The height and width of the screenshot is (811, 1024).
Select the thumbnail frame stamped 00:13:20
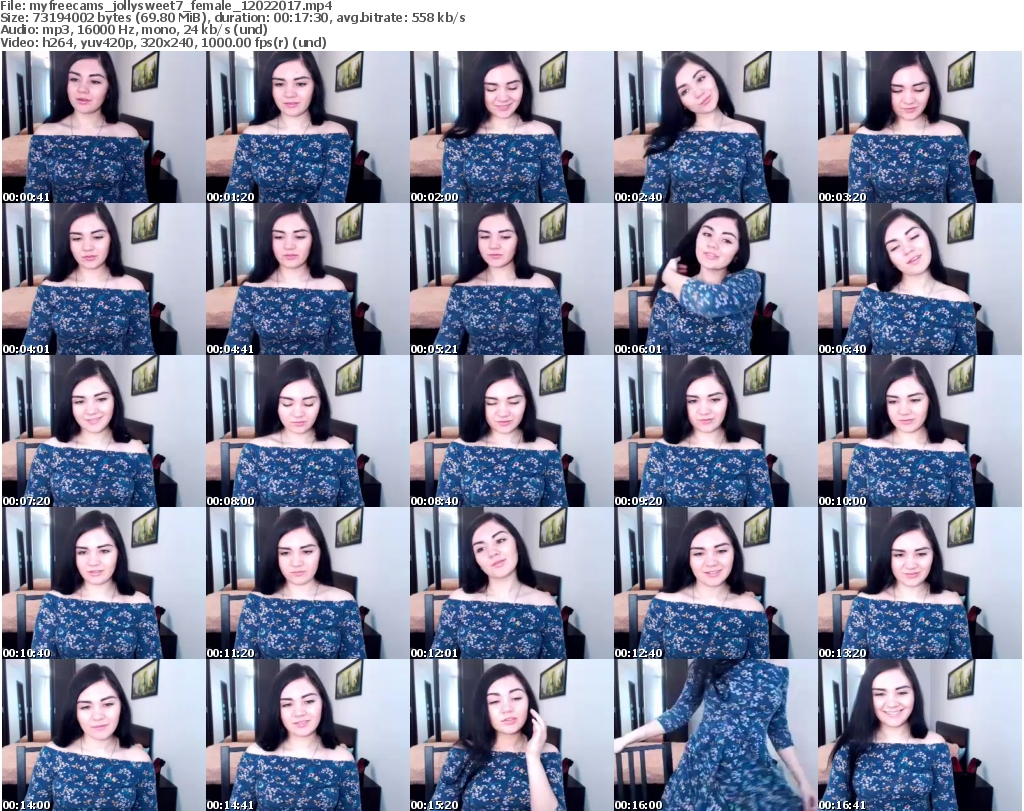920,583
